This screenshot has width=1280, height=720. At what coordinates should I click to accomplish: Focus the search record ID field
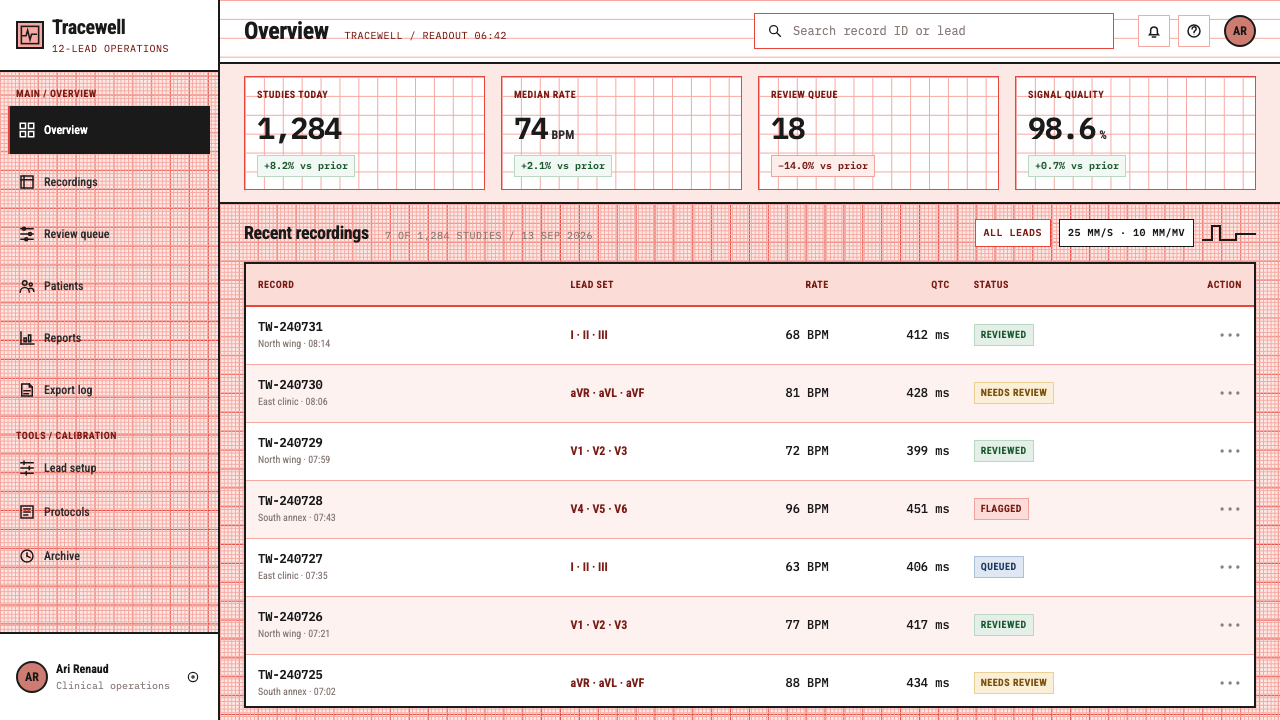tap(934, 31)
